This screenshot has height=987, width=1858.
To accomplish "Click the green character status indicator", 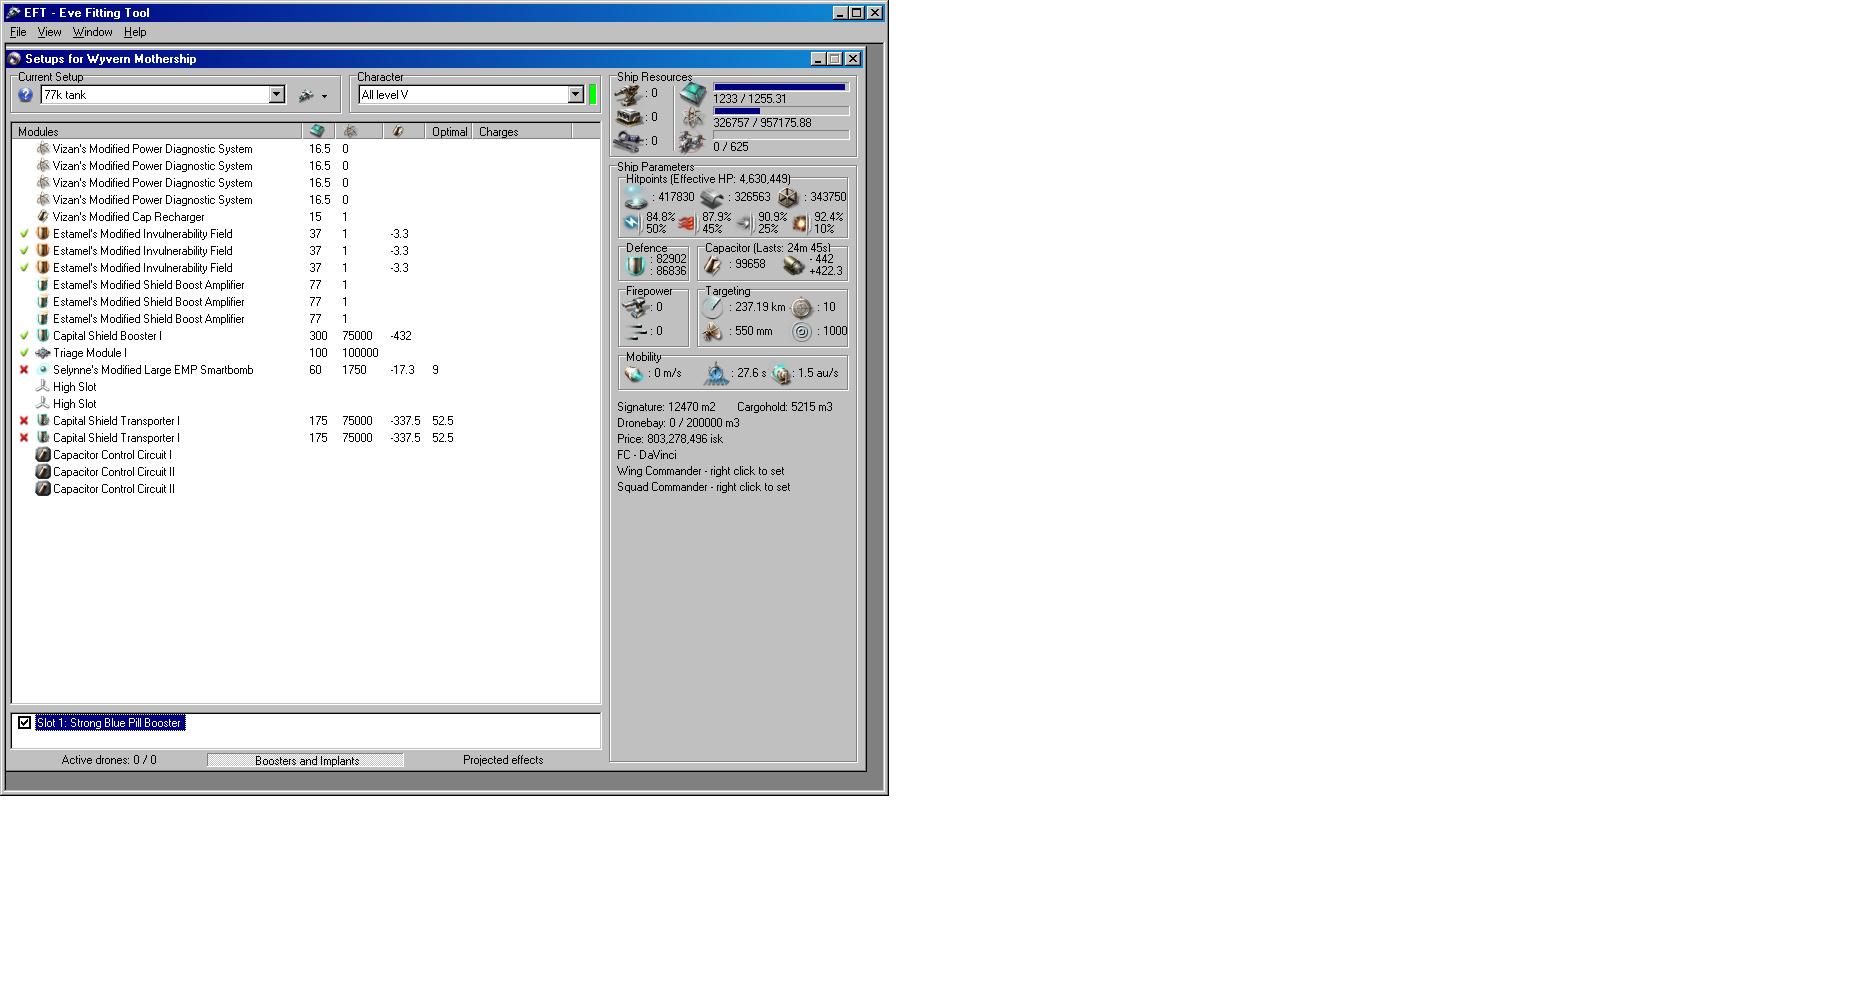I will (592, 95).
